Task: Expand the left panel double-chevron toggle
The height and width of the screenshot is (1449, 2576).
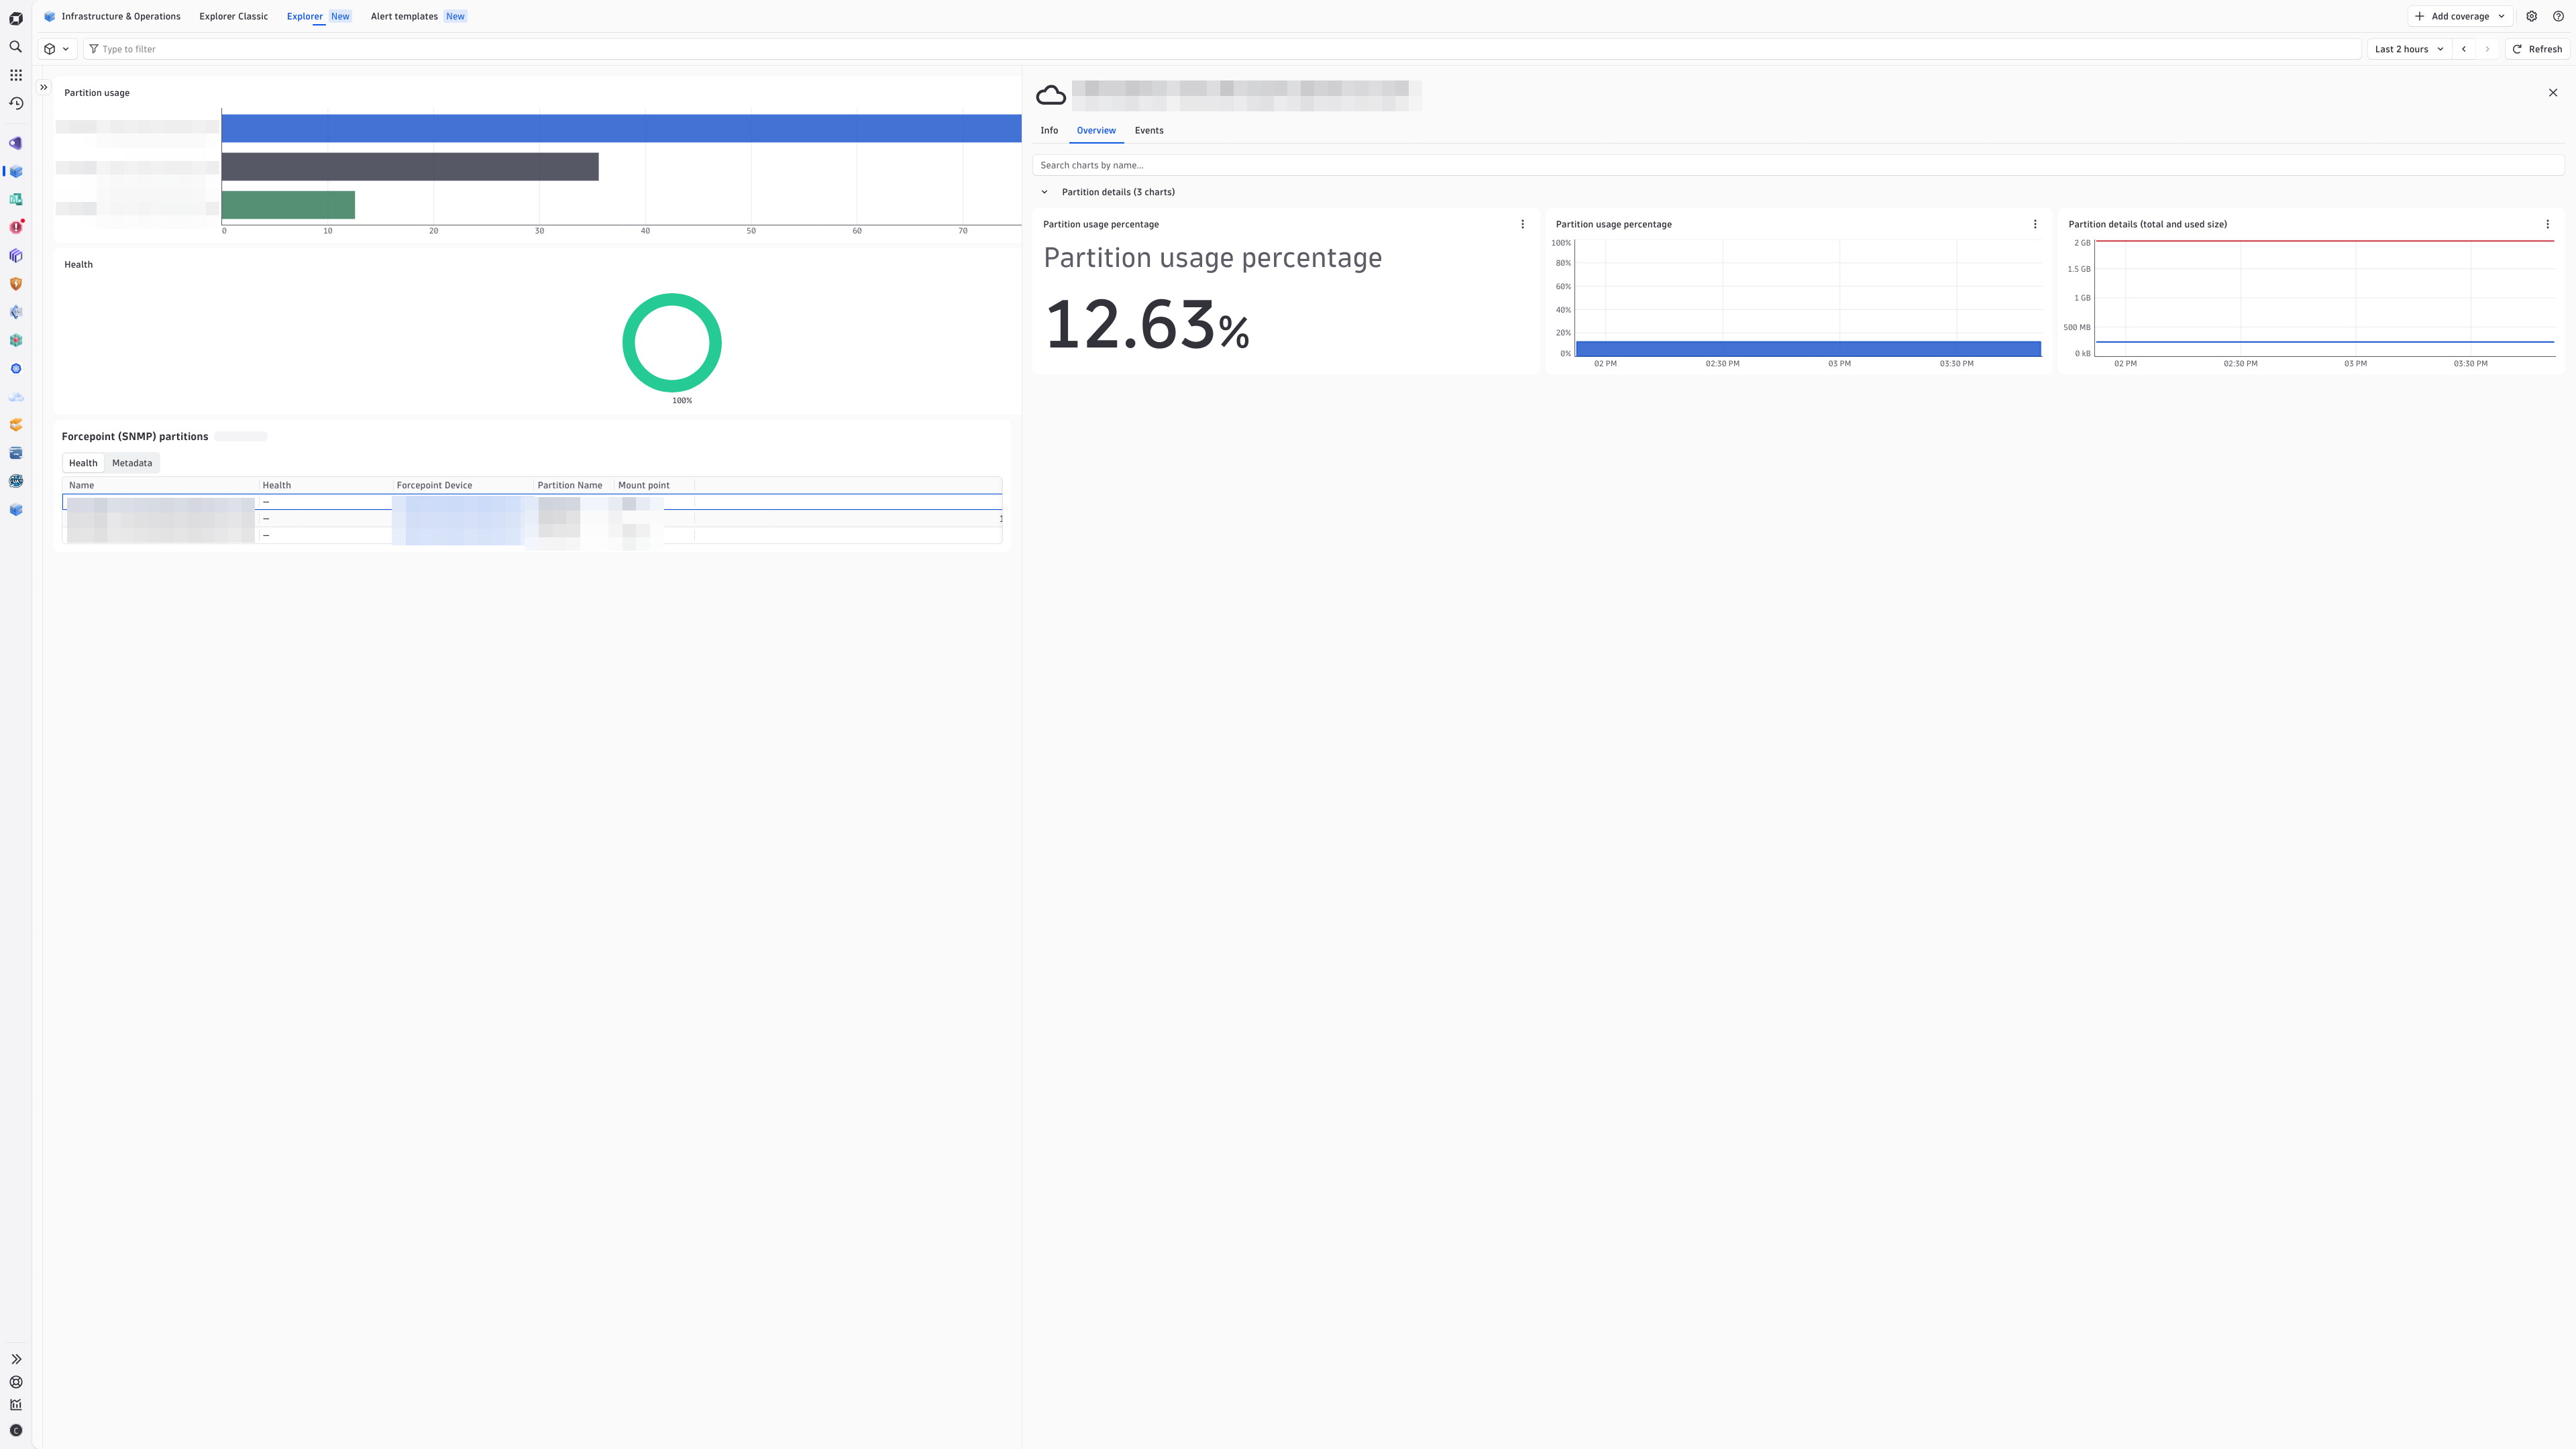Action: click(x=44, y=87)
